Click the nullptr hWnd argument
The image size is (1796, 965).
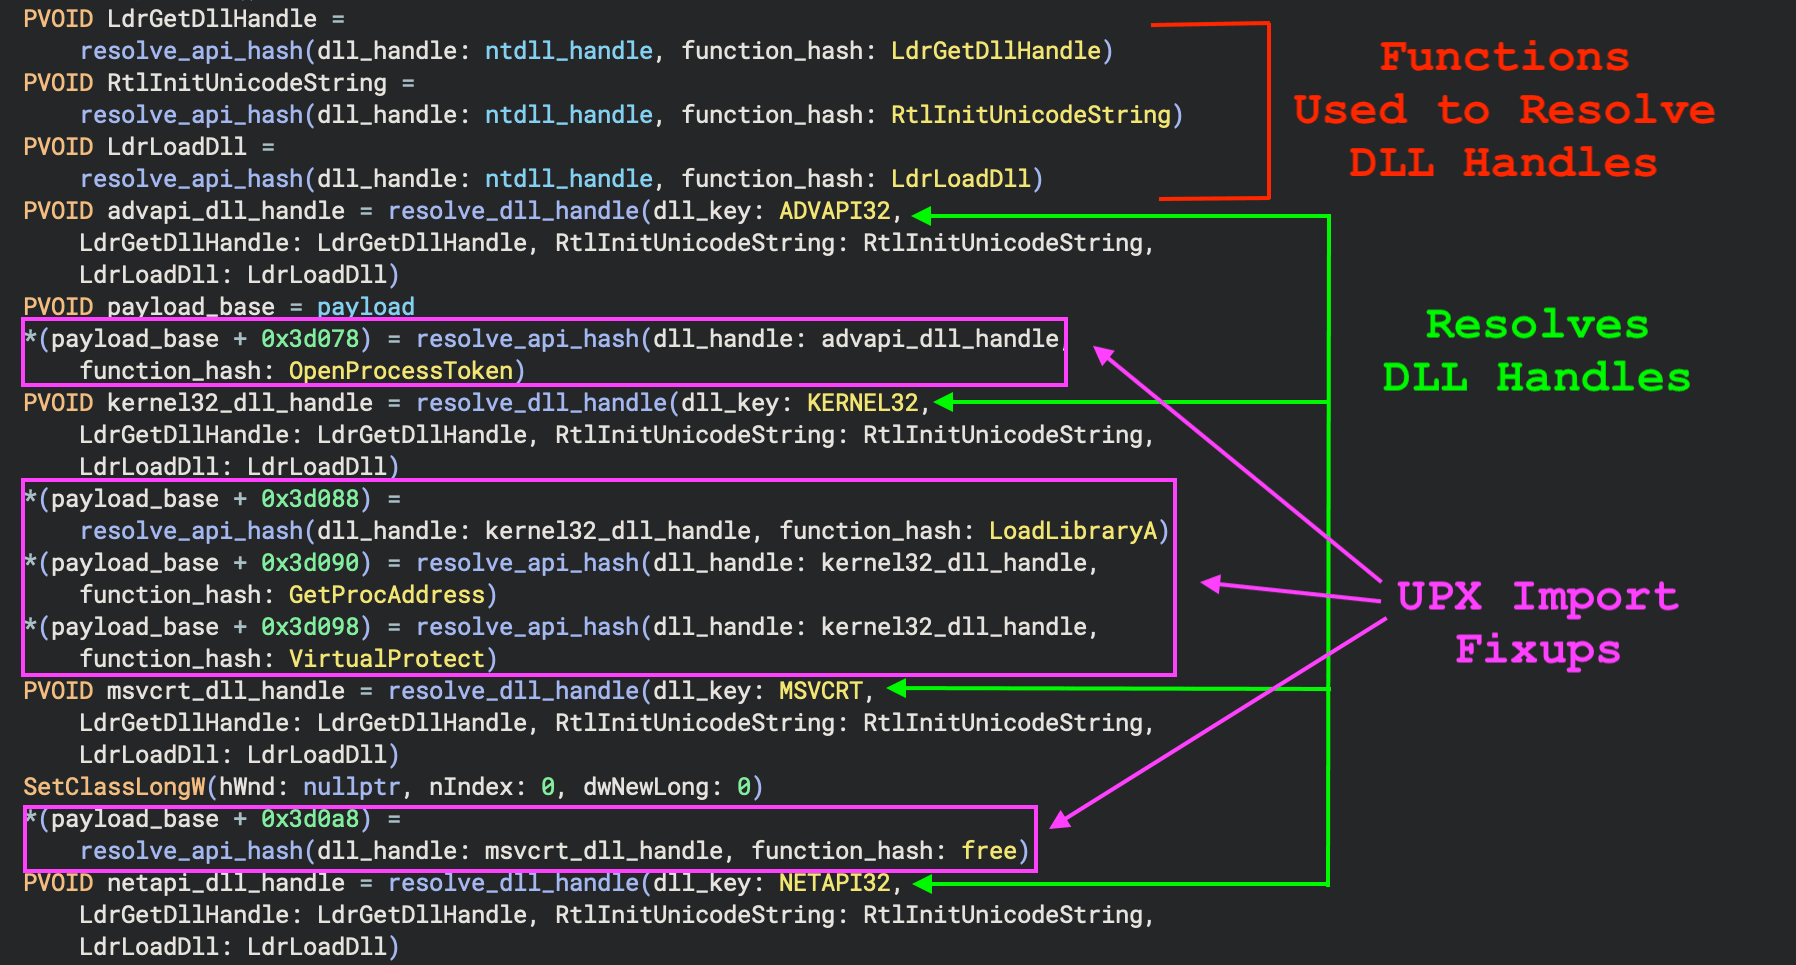tap(351, 787)
